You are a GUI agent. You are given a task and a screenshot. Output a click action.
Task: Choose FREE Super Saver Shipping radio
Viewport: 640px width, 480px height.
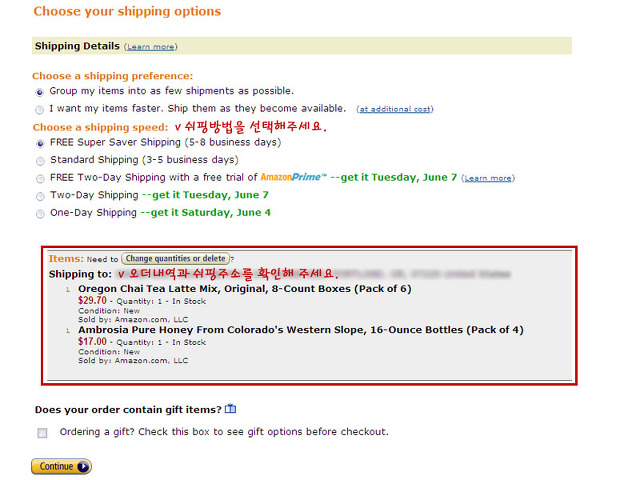point(40,144)
